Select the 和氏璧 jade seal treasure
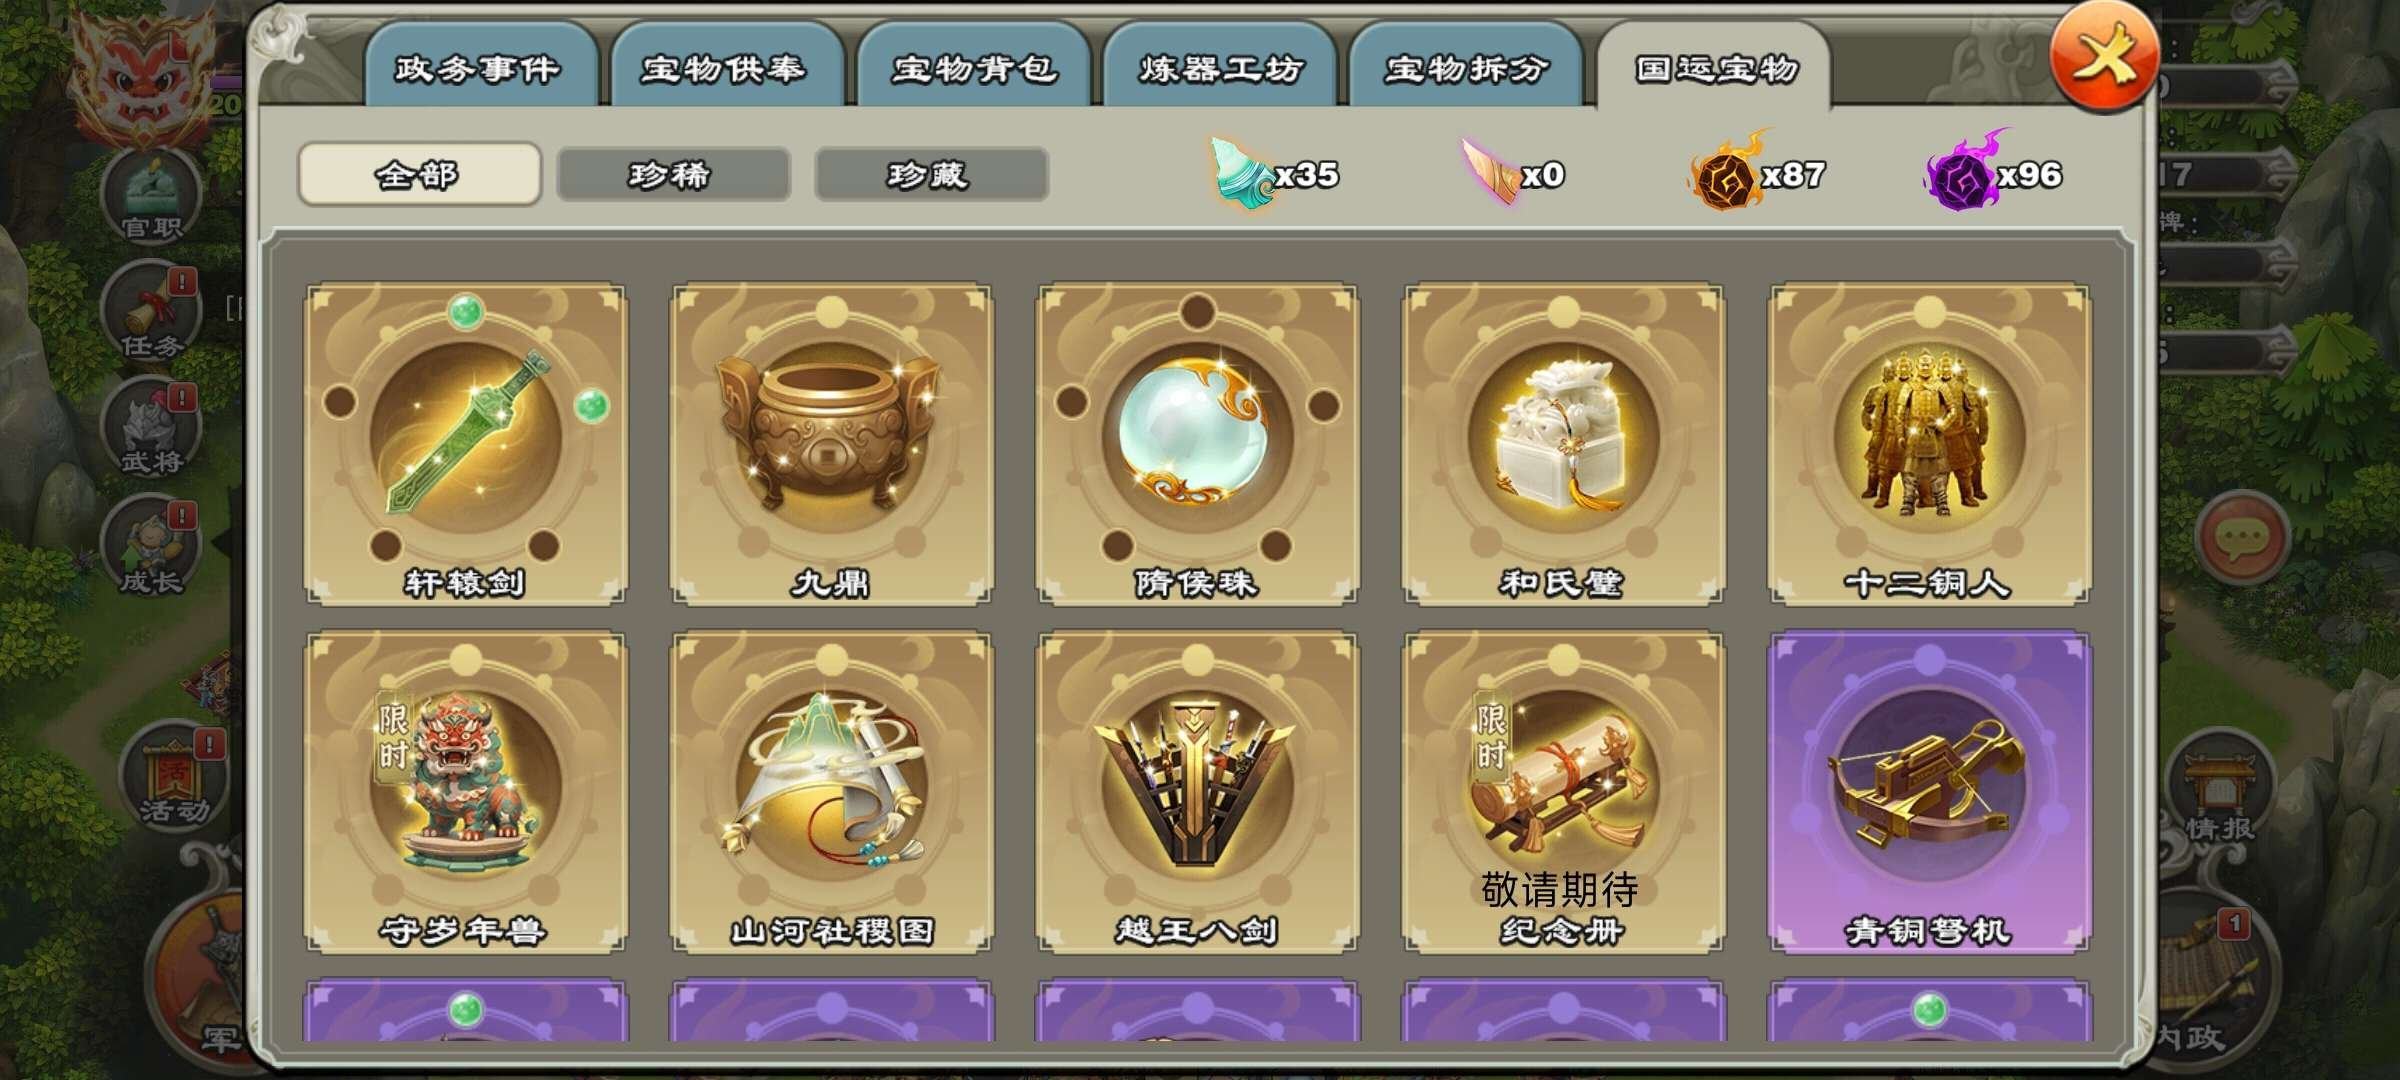This screenshot has width=2400, height=1080. (1563, 444)
